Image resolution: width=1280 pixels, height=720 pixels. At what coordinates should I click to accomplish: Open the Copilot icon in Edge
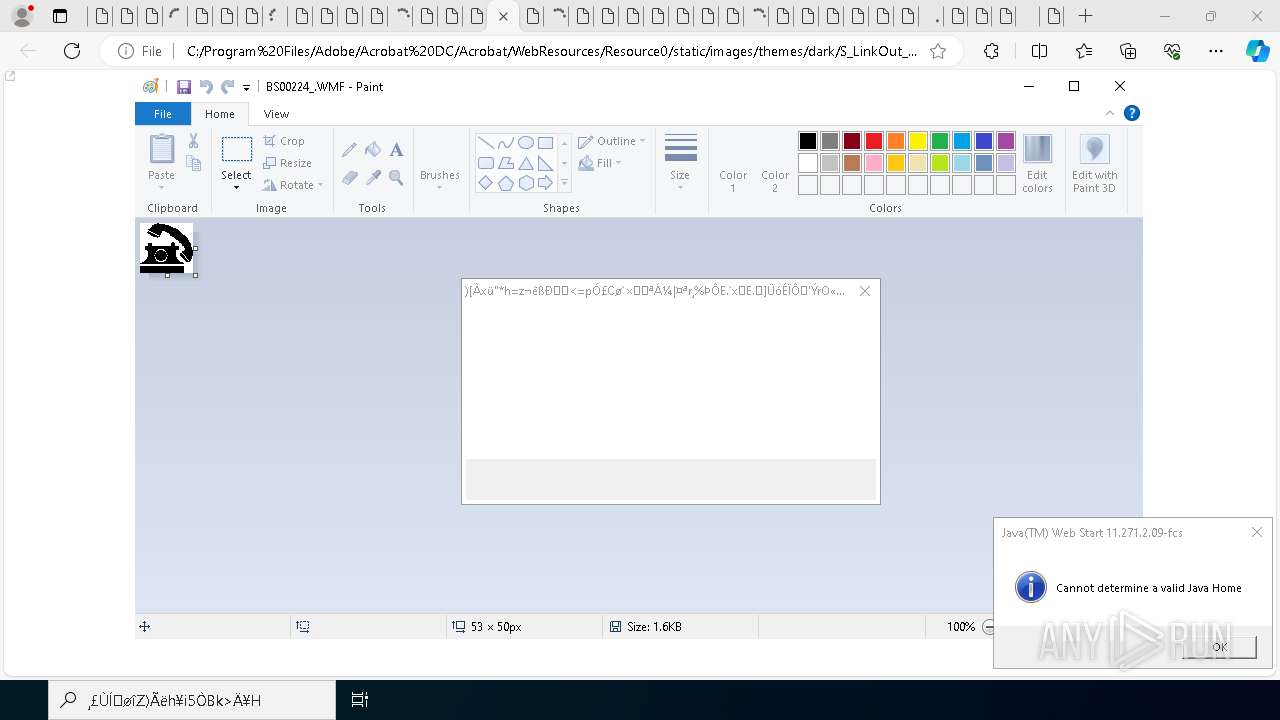tap(1257, 51)
